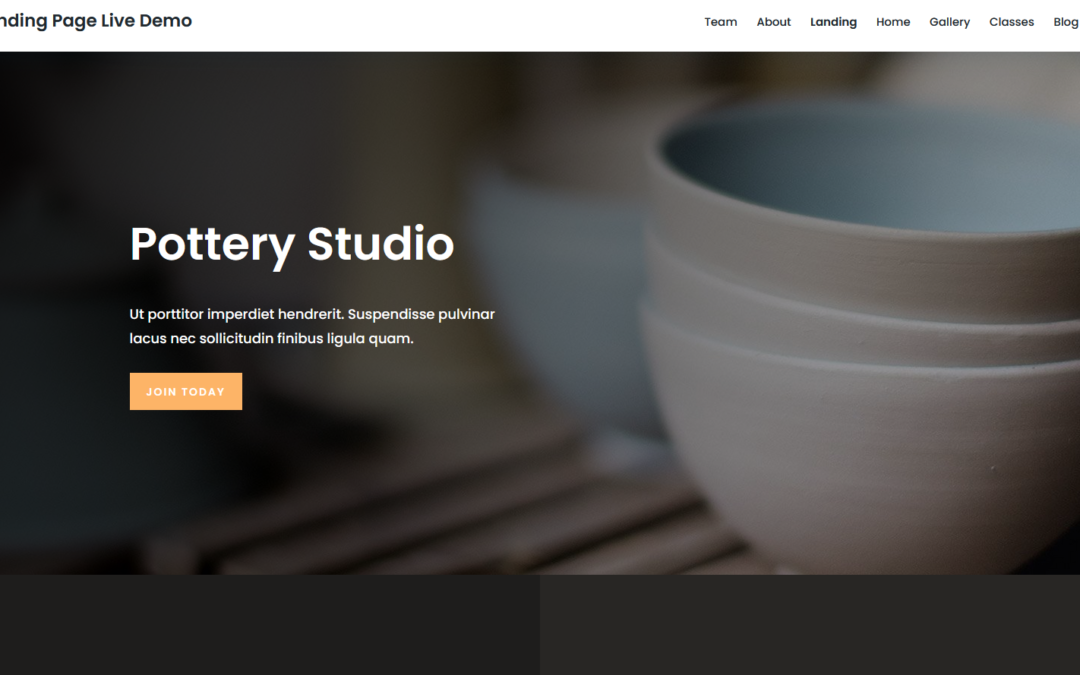The height and width of the screenshot is (675, 1080).
Task: Click the darker left panel below hero
Action: tap(270, 625)
